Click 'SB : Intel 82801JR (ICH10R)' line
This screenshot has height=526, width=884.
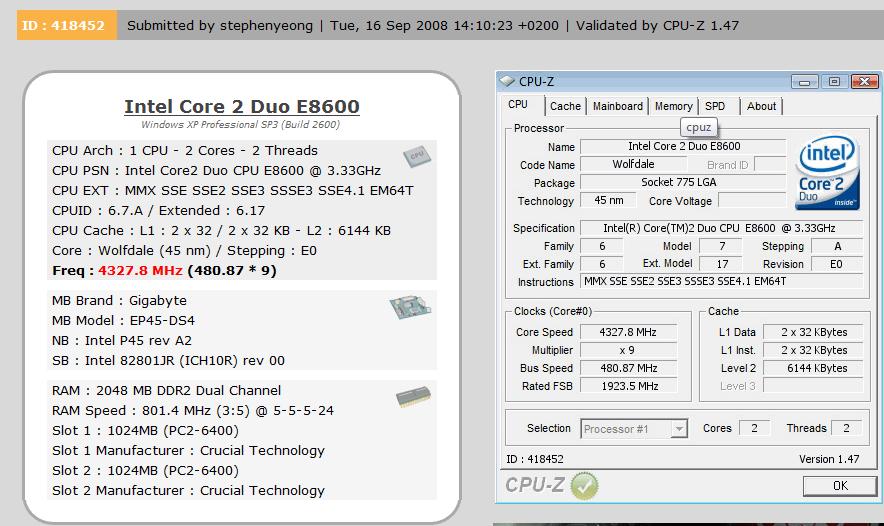[169, 361]
